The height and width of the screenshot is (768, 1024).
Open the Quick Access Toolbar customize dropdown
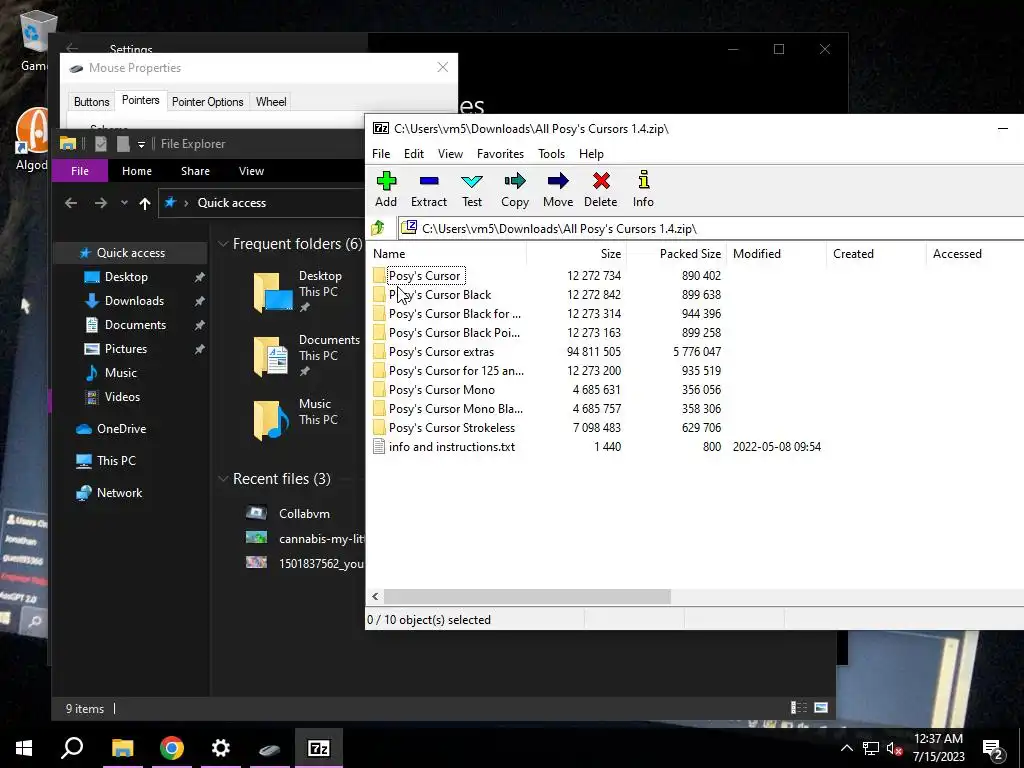[141, 144]
